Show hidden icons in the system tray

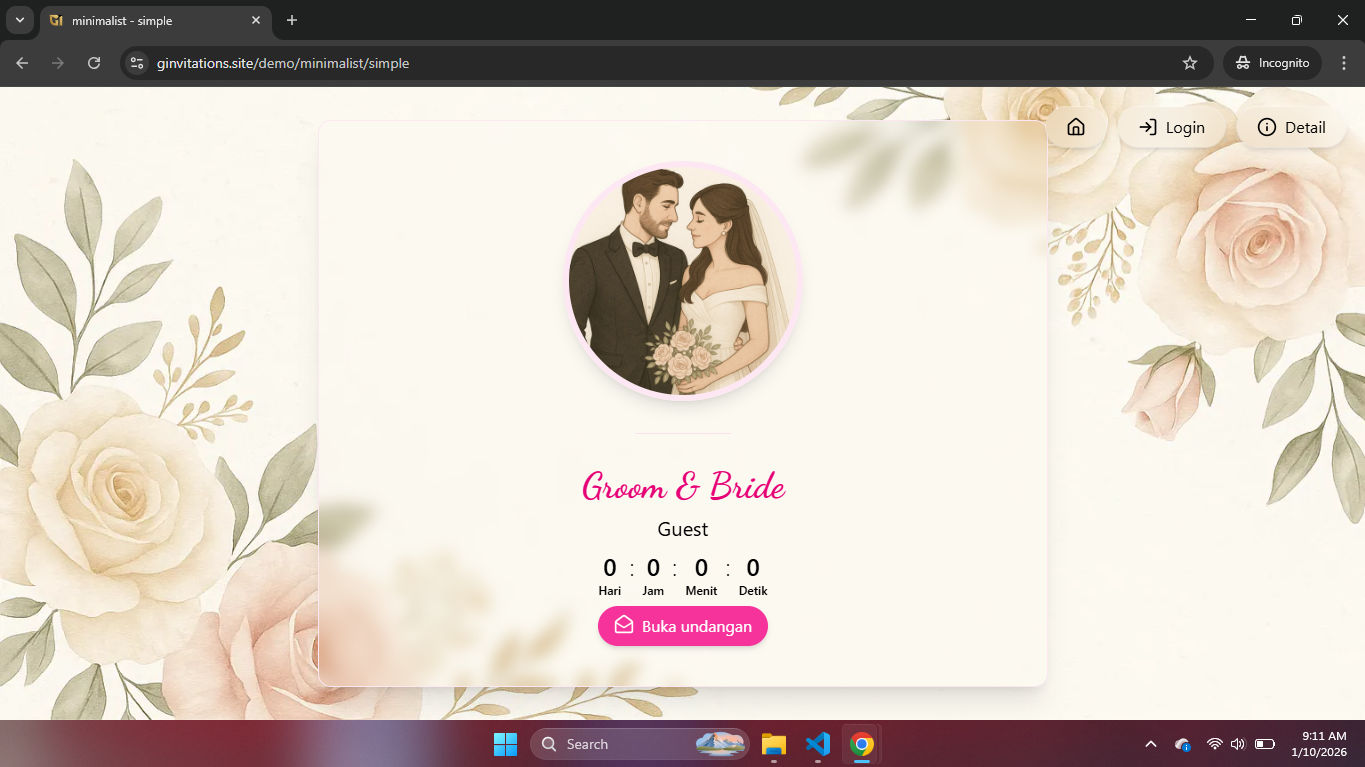coord(1150,743)
